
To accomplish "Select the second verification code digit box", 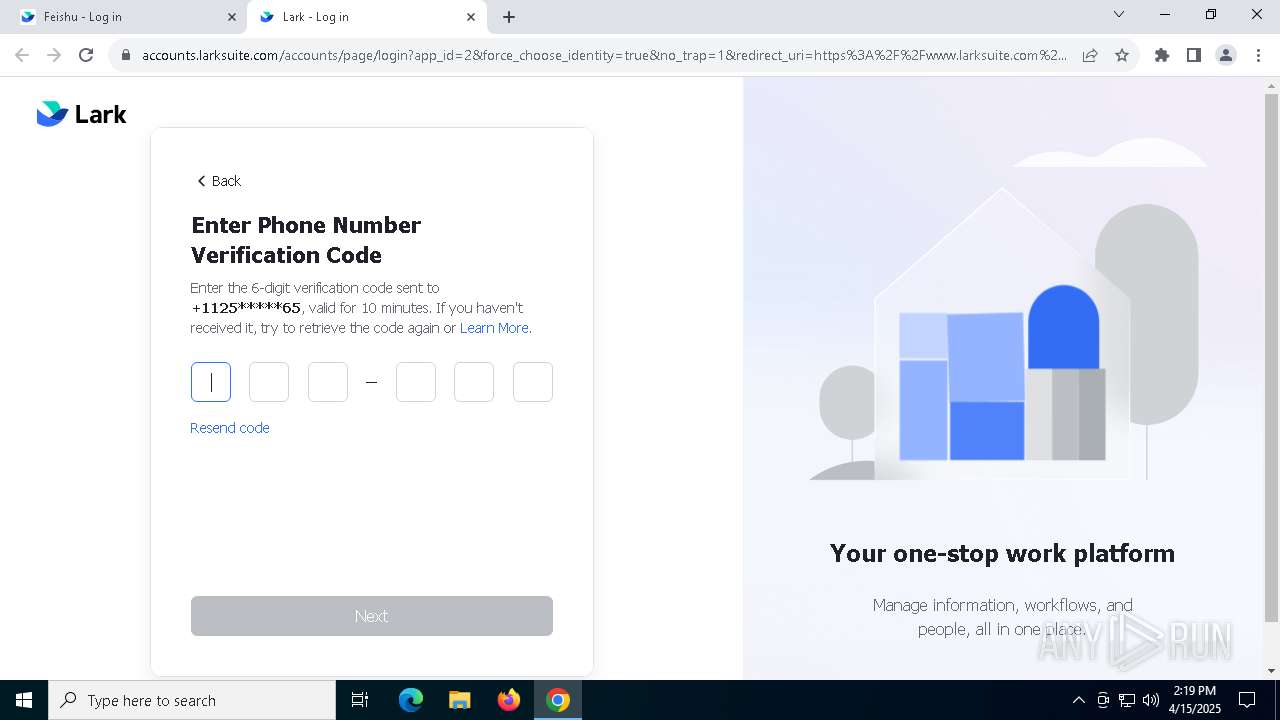I will 269,382.
